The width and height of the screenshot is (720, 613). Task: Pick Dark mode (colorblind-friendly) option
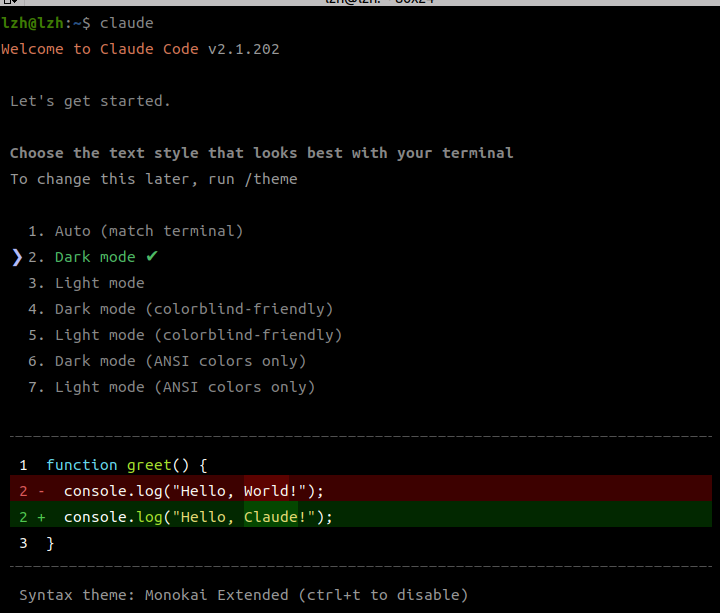(x=180, y=309)
